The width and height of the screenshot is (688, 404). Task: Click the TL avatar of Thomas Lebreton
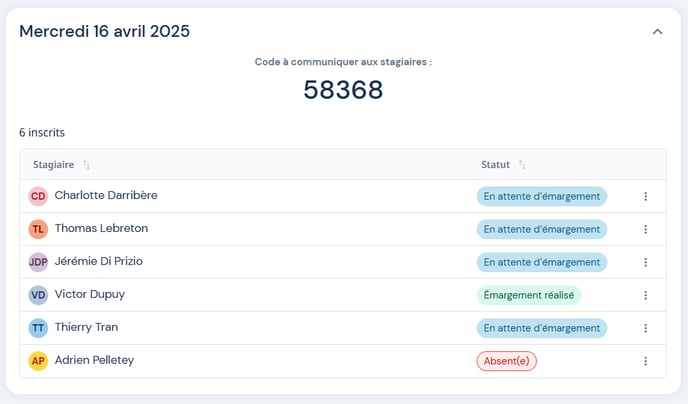38,229
